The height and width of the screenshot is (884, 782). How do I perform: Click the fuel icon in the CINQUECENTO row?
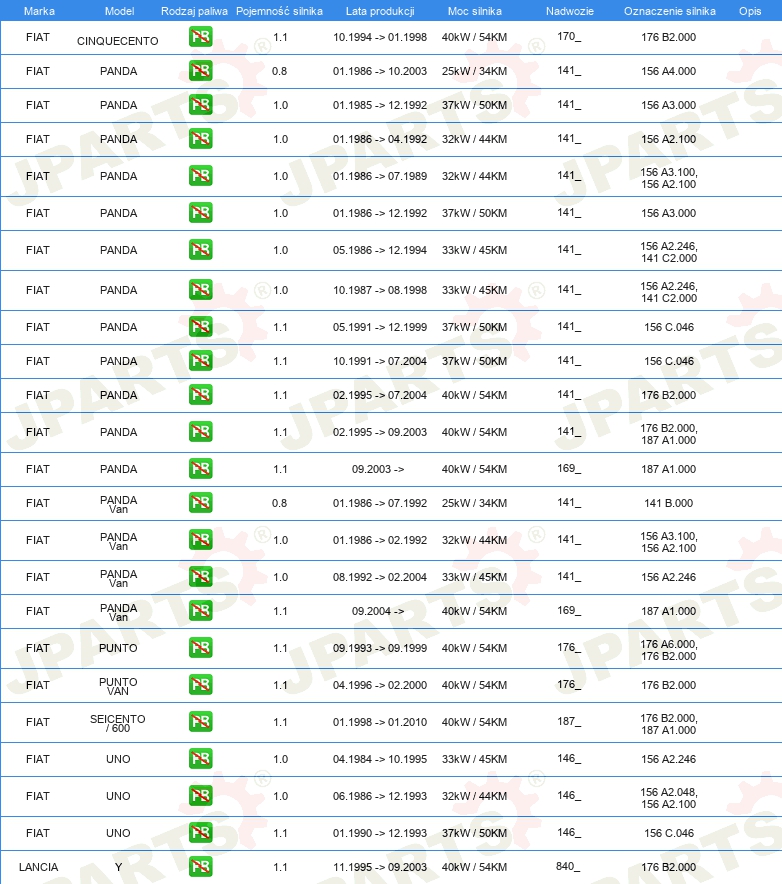(x=201, y=37)
